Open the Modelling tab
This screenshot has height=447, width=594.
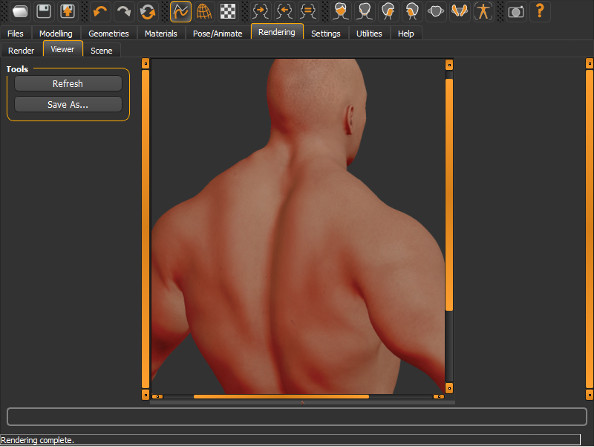pyautogui.click(x=56, y=33)
